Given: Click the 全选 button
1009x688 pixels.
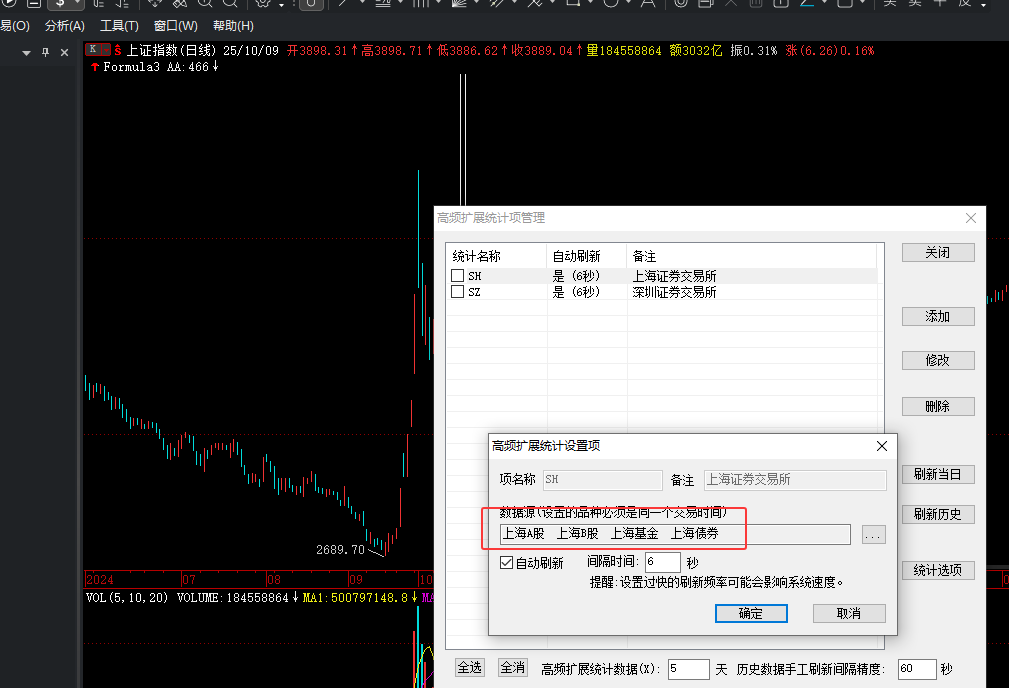Looking at the screenshot, I should 469,667.
